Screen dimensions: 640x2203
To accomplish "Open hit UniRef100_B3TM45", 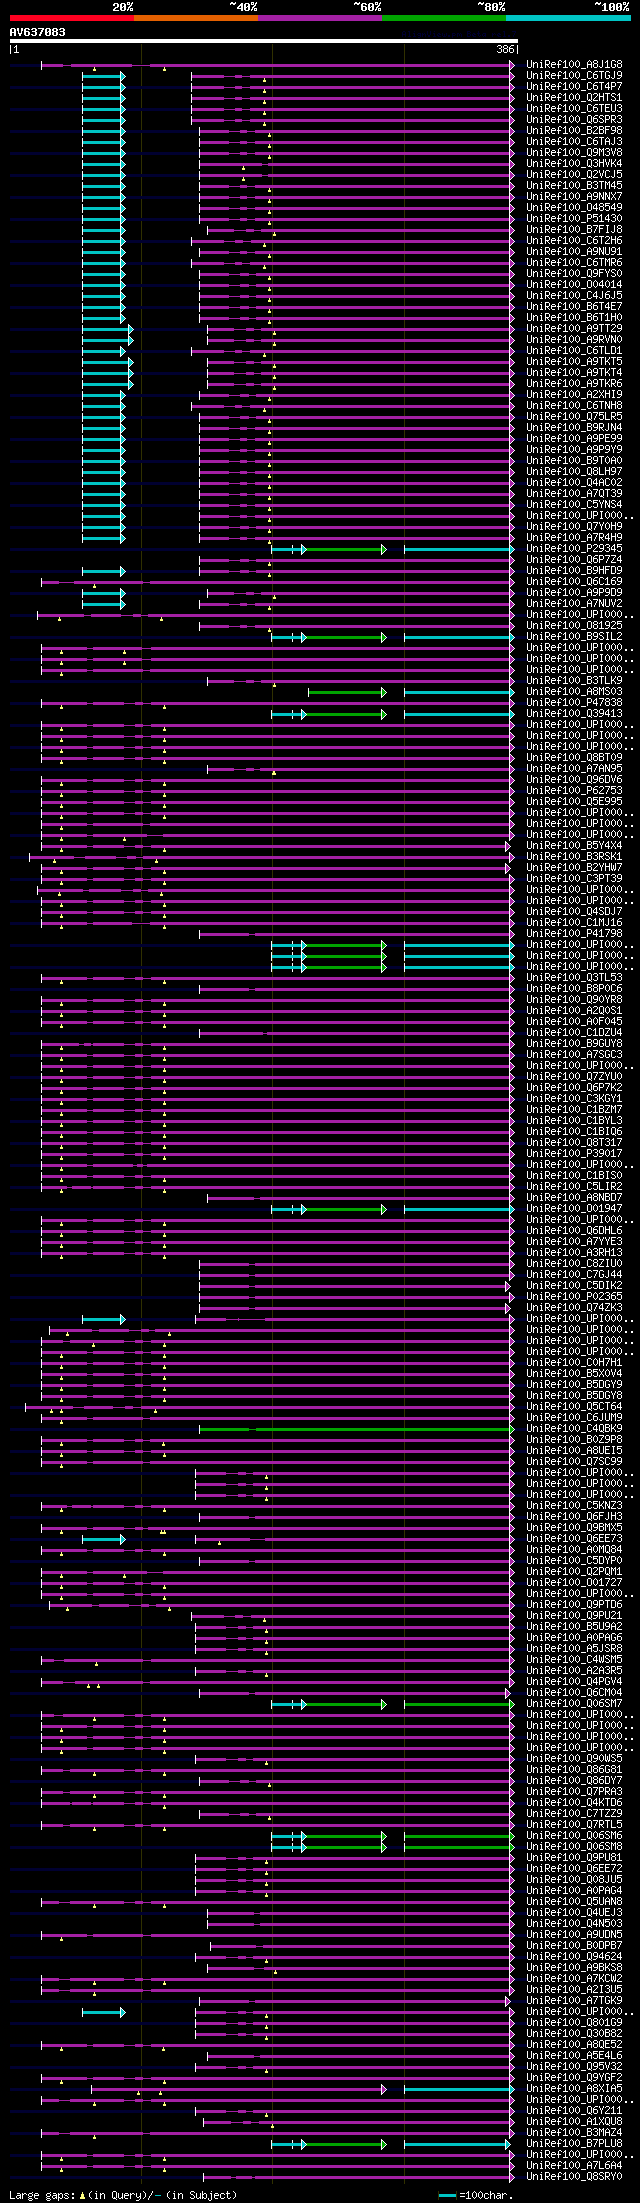I will pyautogui.click(x=574, y=185).
